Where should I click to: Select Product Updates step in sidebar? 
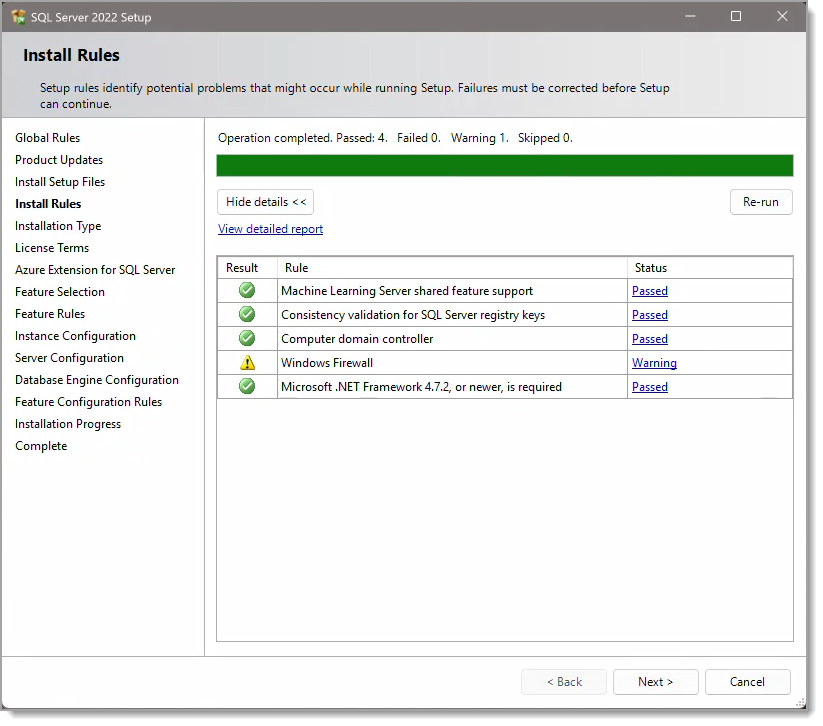point(59,160)
